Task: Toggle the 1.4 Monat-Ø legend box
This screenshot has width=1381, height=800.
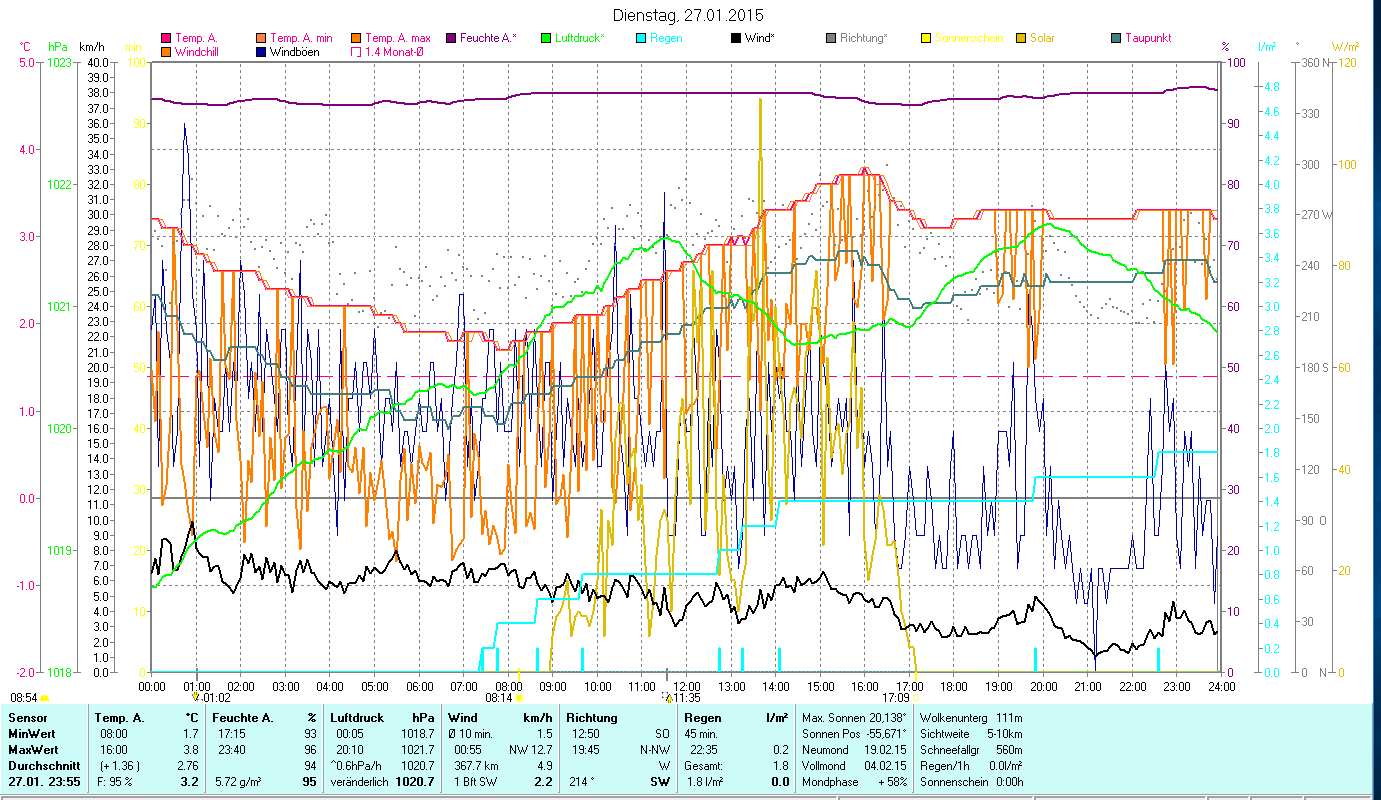Action: coord(357,51)
